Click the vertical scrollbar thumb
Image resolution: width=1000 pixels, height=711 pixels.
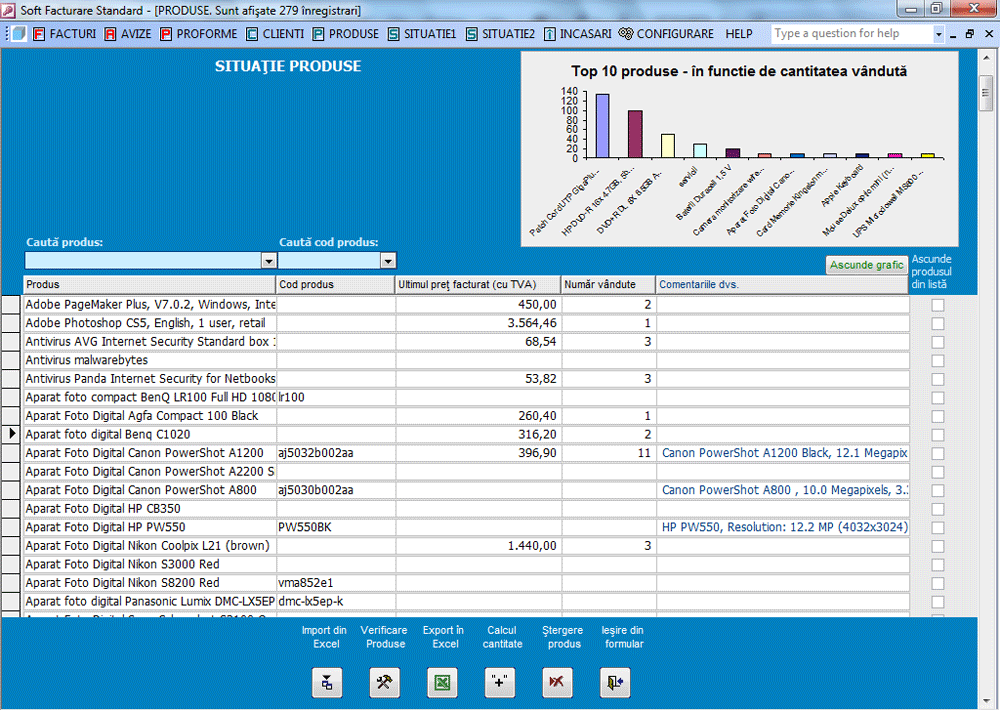click(986, 93)
